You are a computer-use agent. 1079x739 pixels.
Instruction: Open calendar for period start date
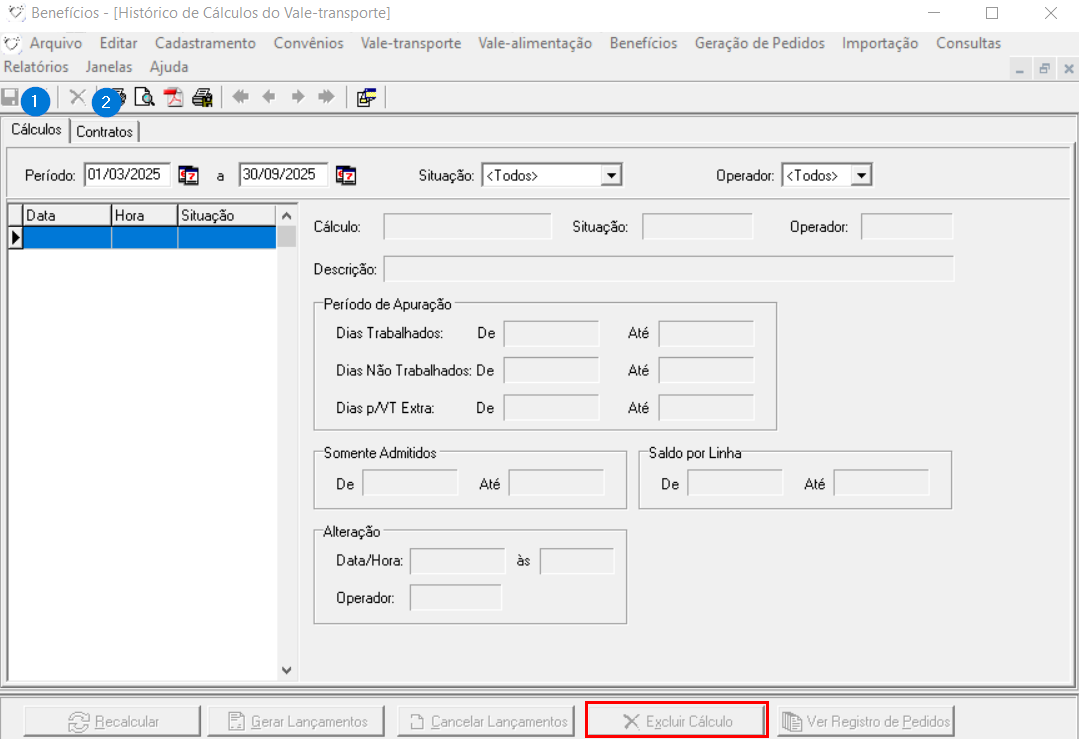[189, 175]
